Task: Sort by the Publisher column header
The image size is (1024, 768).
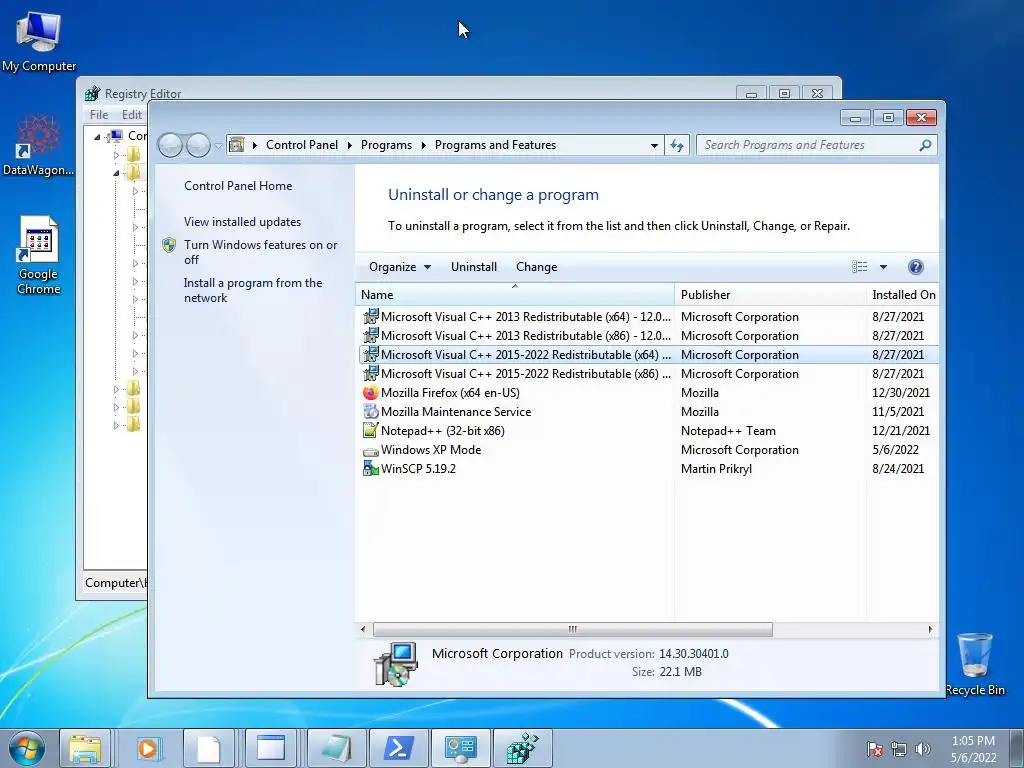Action: pyautogui.click(x=770, y=295)
